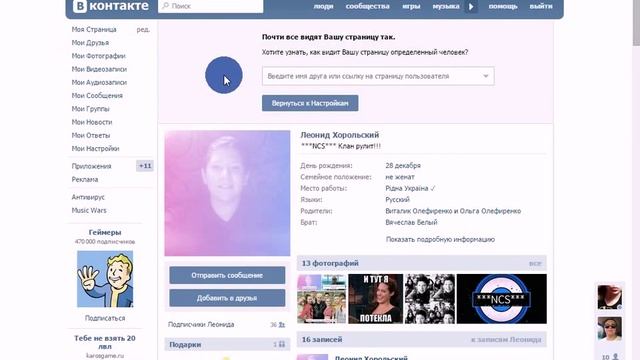
Task: Open chat friend avatar with sunglasses
Action: (x=610, y=329)
